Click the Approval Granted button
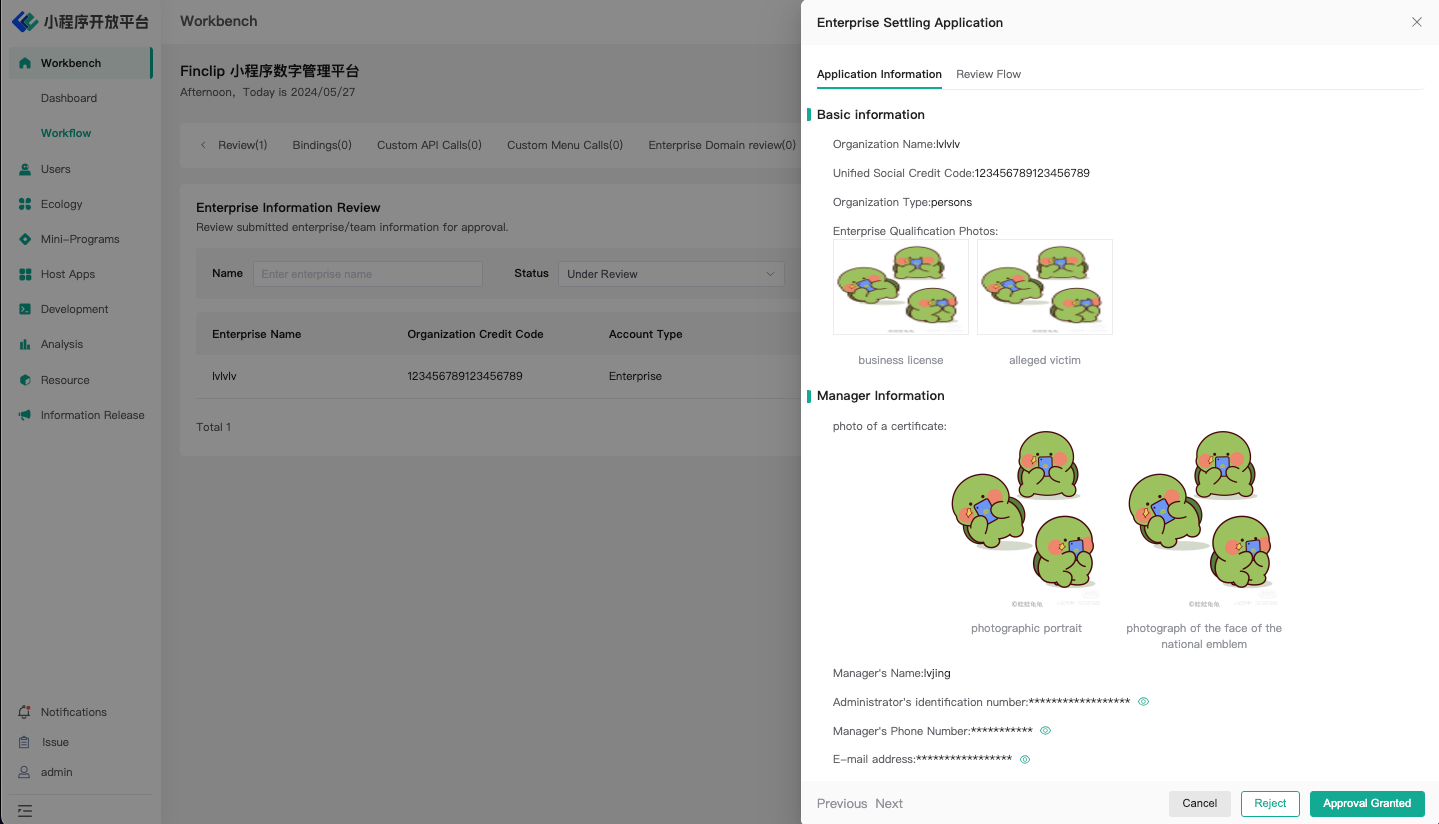Viewport: 1439px width, 824px height. point(1367,803)
